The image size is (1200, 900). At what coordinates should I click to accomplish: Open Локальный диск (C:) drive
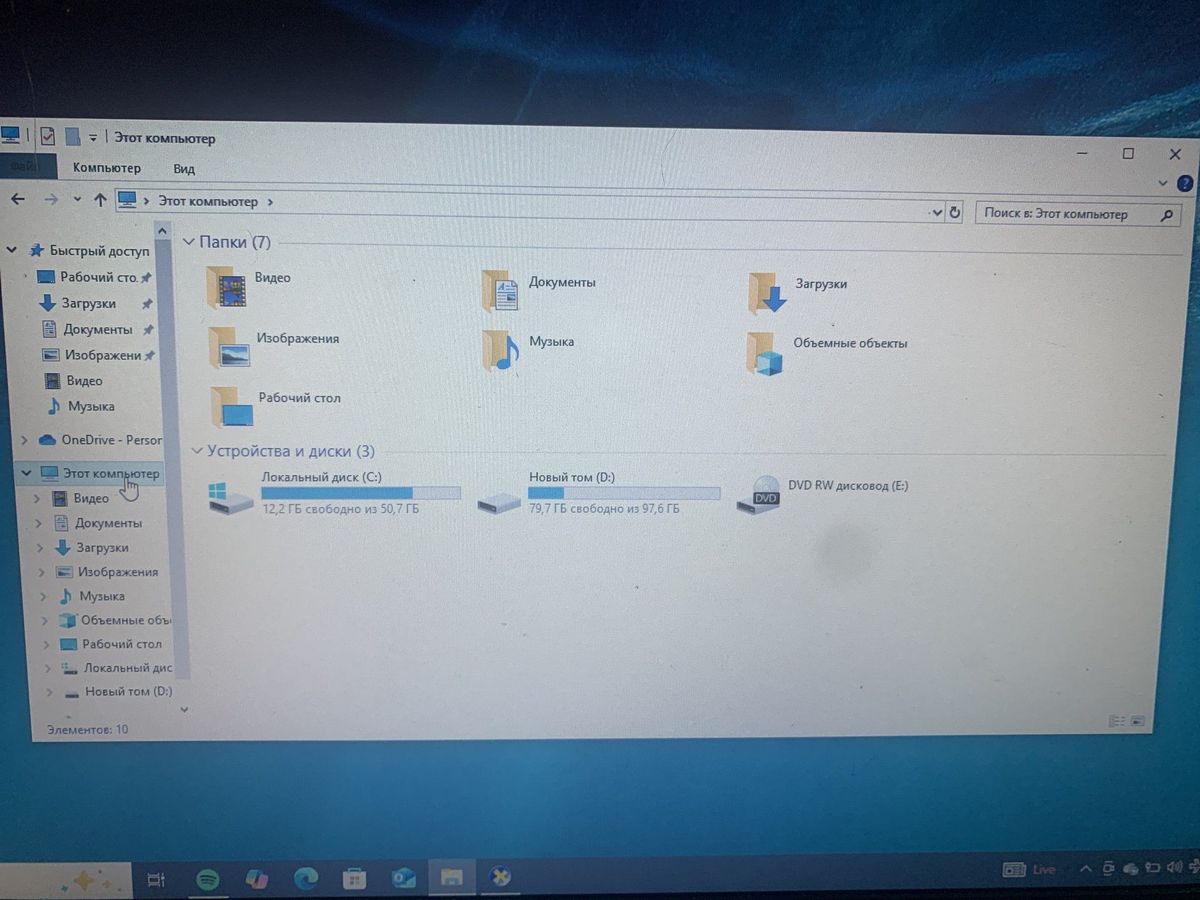tap(232, 496)
